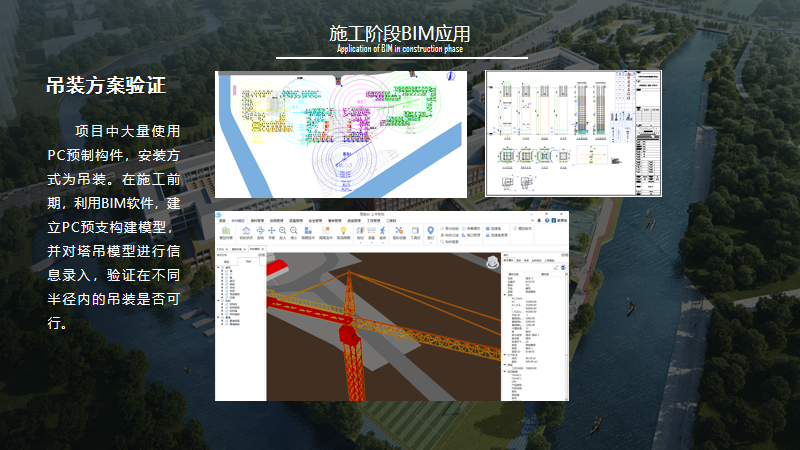
Task: Collapse the top root node in model tree
Action: point(218,267)
